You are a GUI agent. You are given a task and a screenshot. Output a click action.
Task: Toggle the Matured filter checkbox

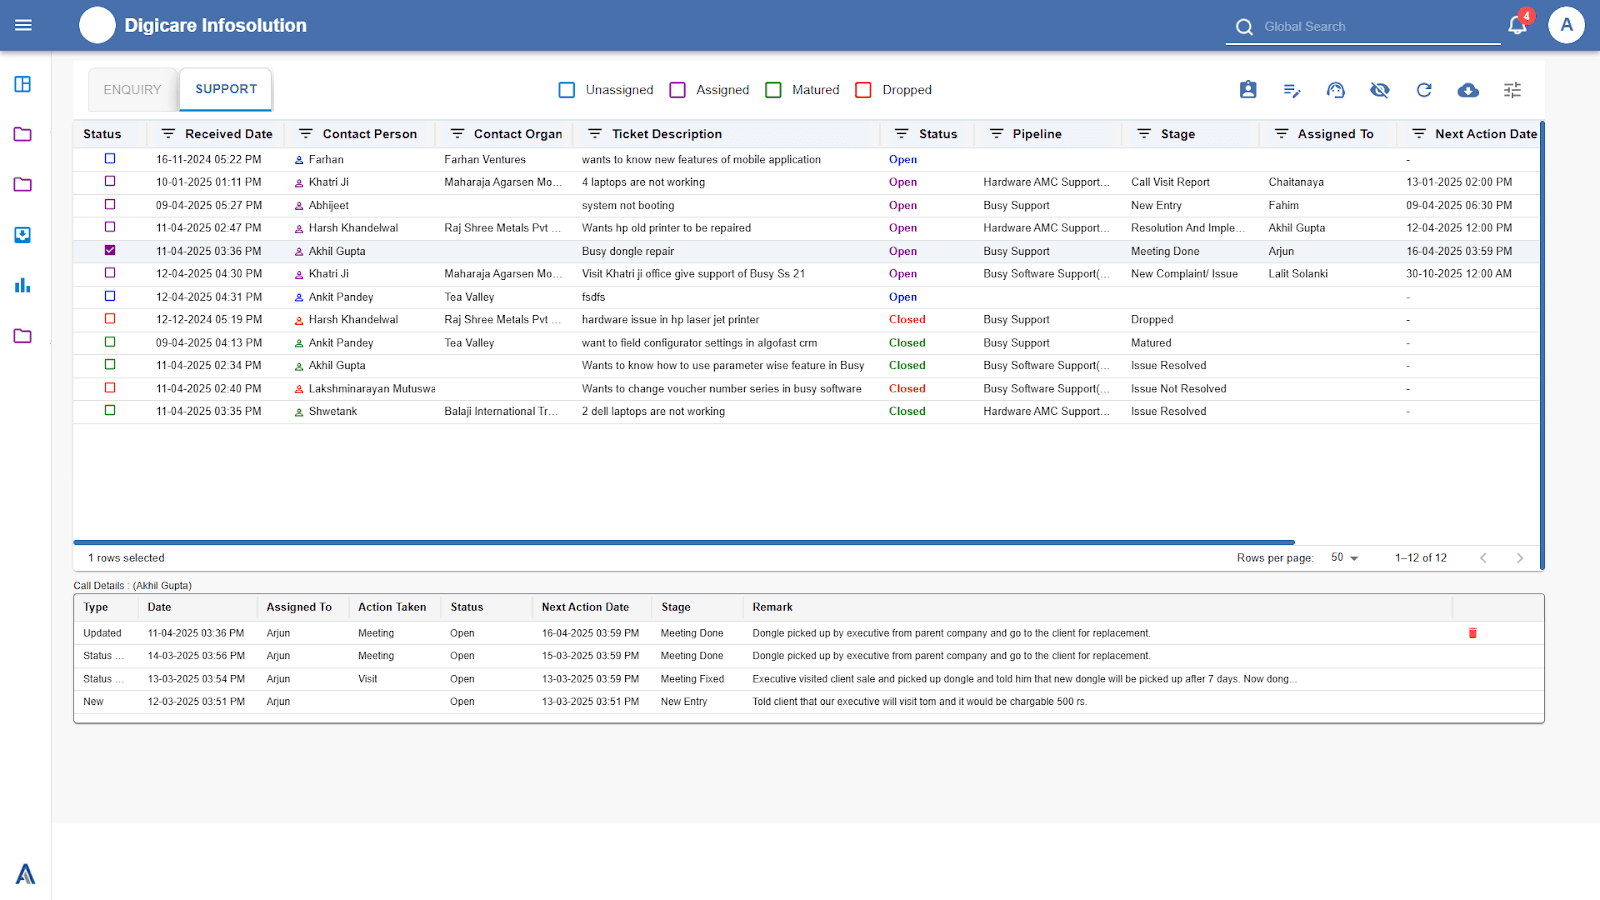[773, 90]
